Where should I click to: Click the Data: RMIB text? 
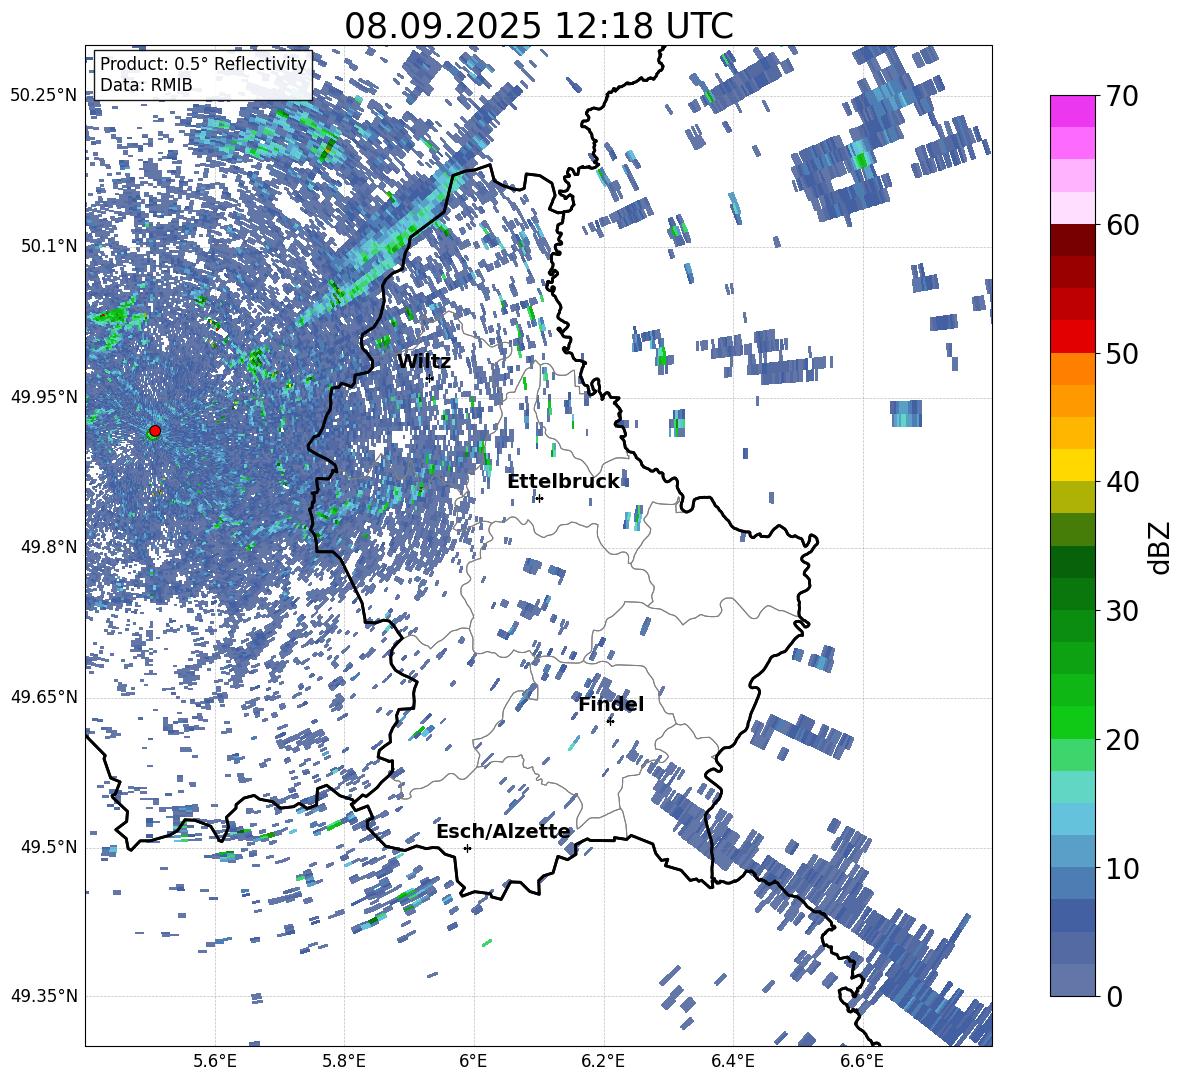pos(146,85)
